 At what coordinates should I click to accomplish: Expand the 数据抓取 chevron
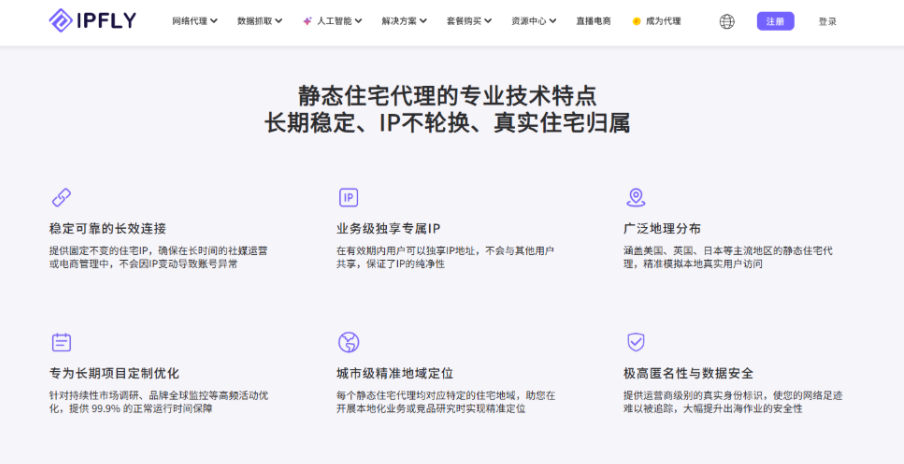tap(278, 21)
